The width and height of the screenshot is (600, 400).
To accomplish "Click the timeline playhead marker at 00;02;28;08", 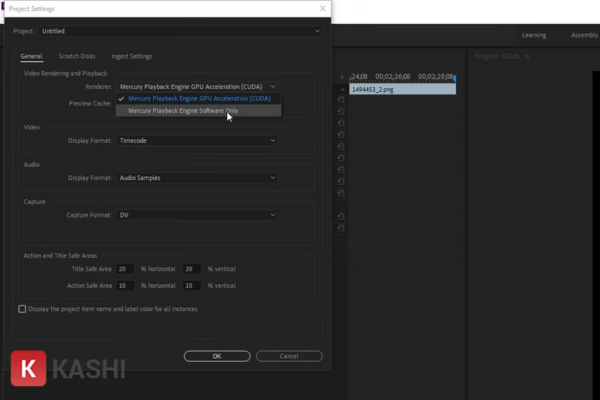I will point(455,78).
